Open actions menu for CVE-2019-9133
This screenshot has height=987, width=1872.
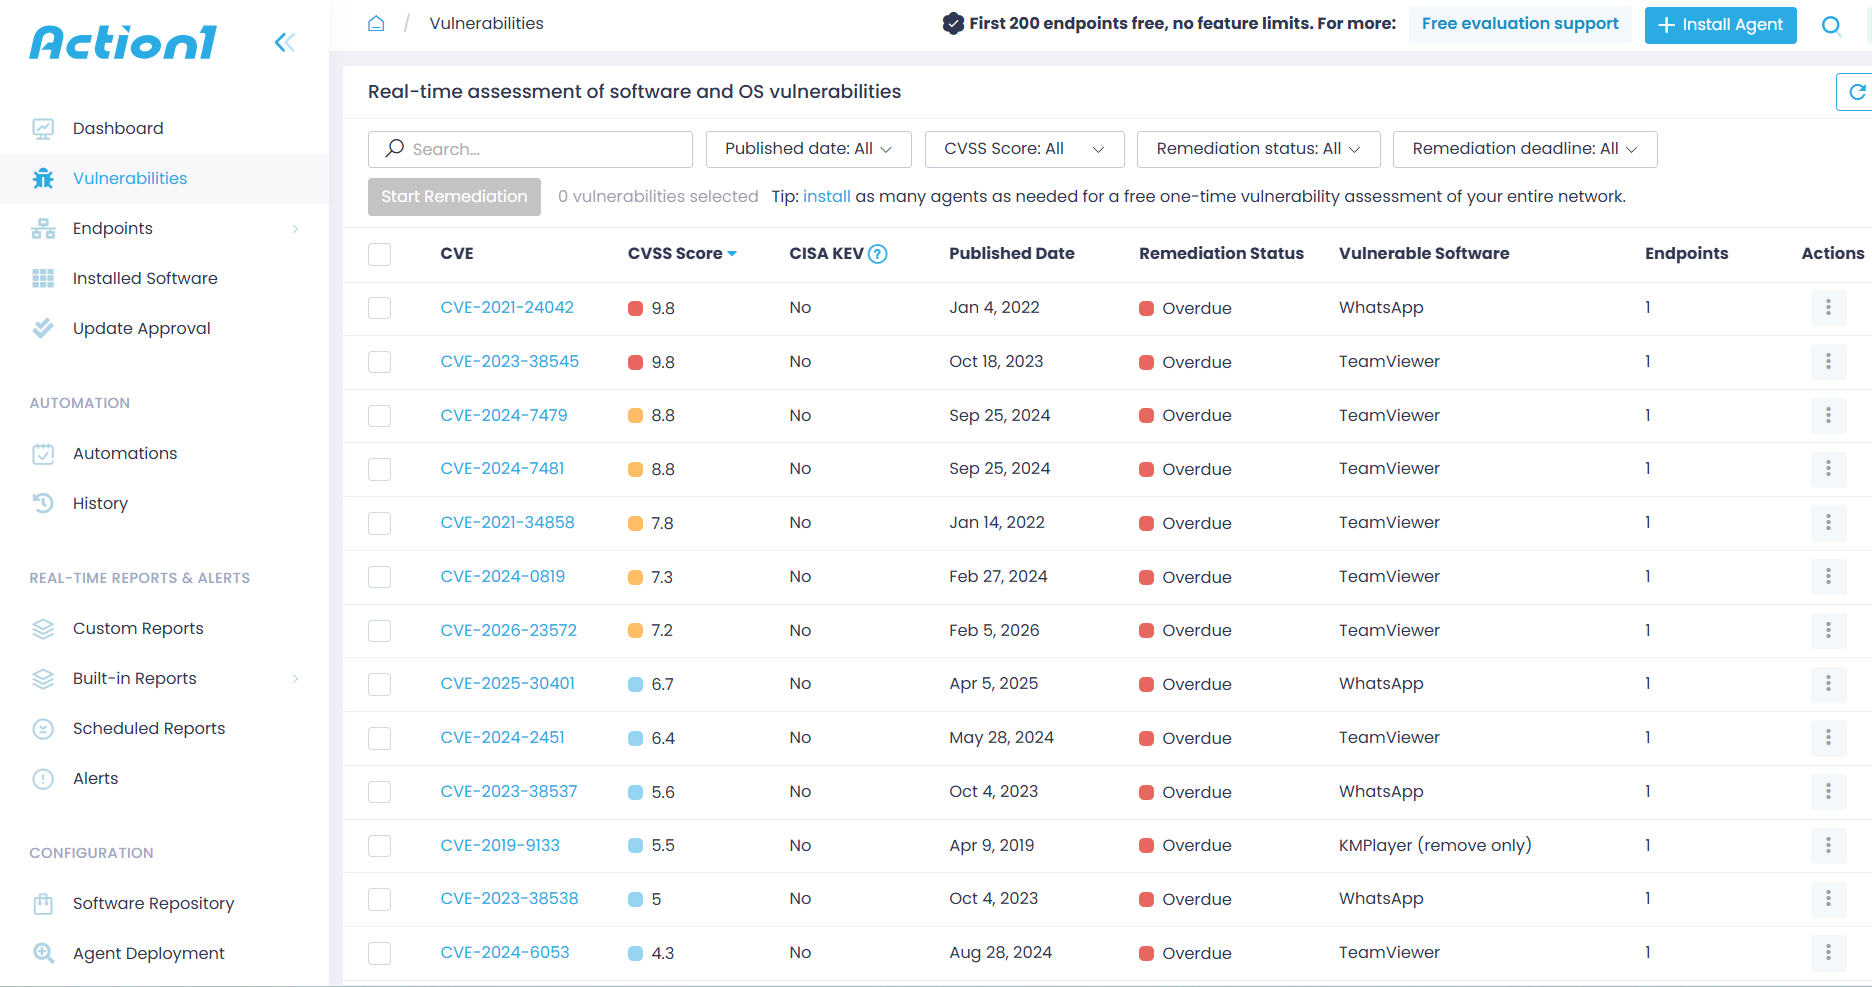coord(1828,845)
